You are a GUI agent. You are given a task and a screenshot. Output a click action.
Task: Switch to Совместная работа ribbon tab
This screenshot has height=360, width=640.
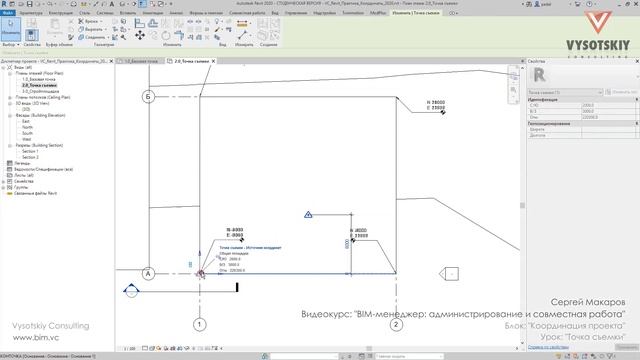[247, 13]
